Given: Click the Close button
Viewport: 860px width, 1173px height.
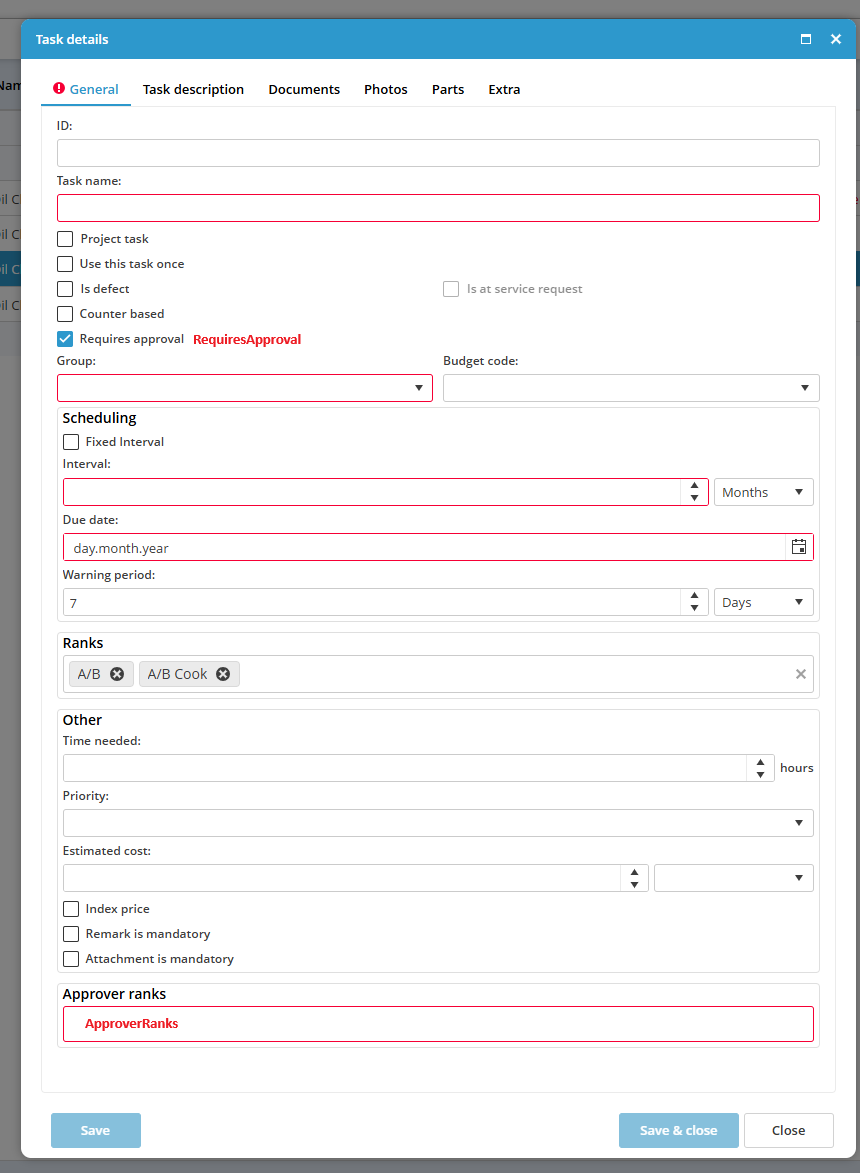Looking at the screenshot, I should [788, 1130].
